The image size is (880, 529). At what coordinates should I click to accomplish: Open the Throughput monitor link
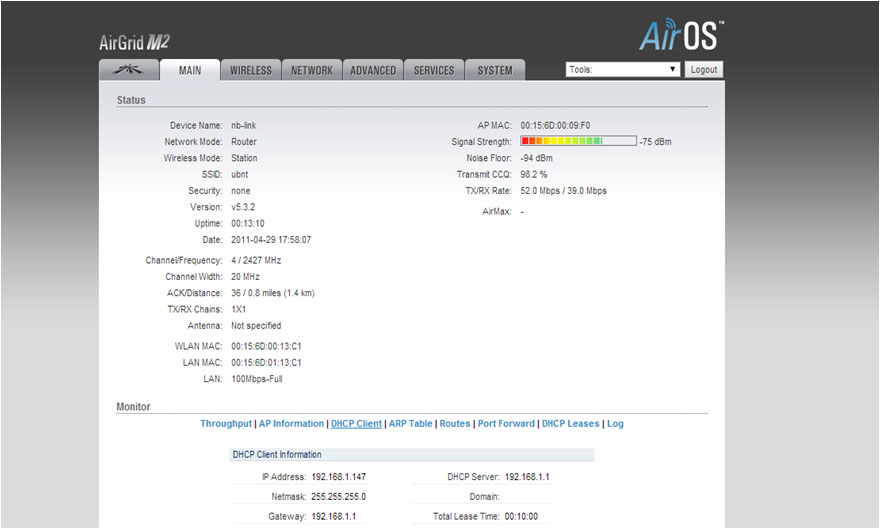[226, 424]
